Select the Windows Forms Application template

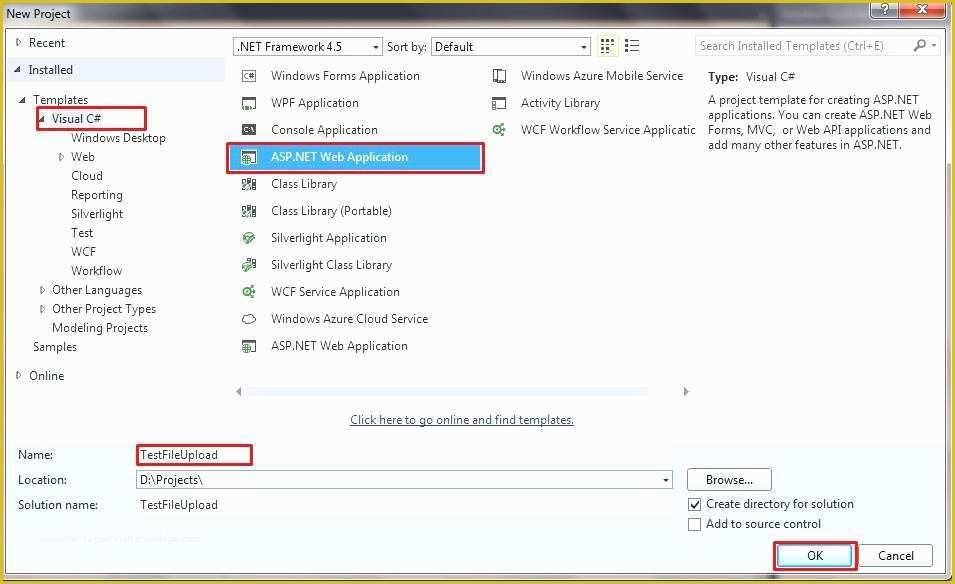click(x=345, y=76)
